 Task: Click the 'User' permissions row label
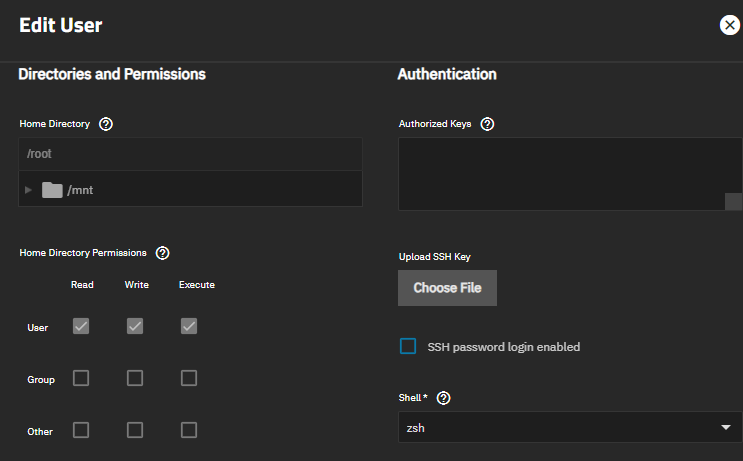(x=37, y=328)
